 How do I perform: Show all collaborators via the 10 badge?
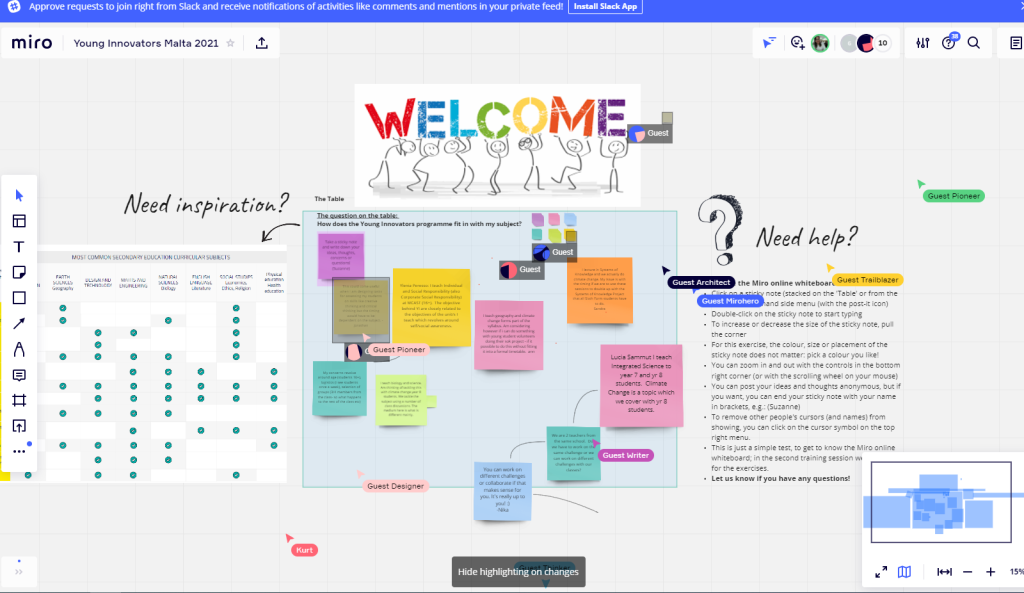pyautogui.click(x=881, y=43)
